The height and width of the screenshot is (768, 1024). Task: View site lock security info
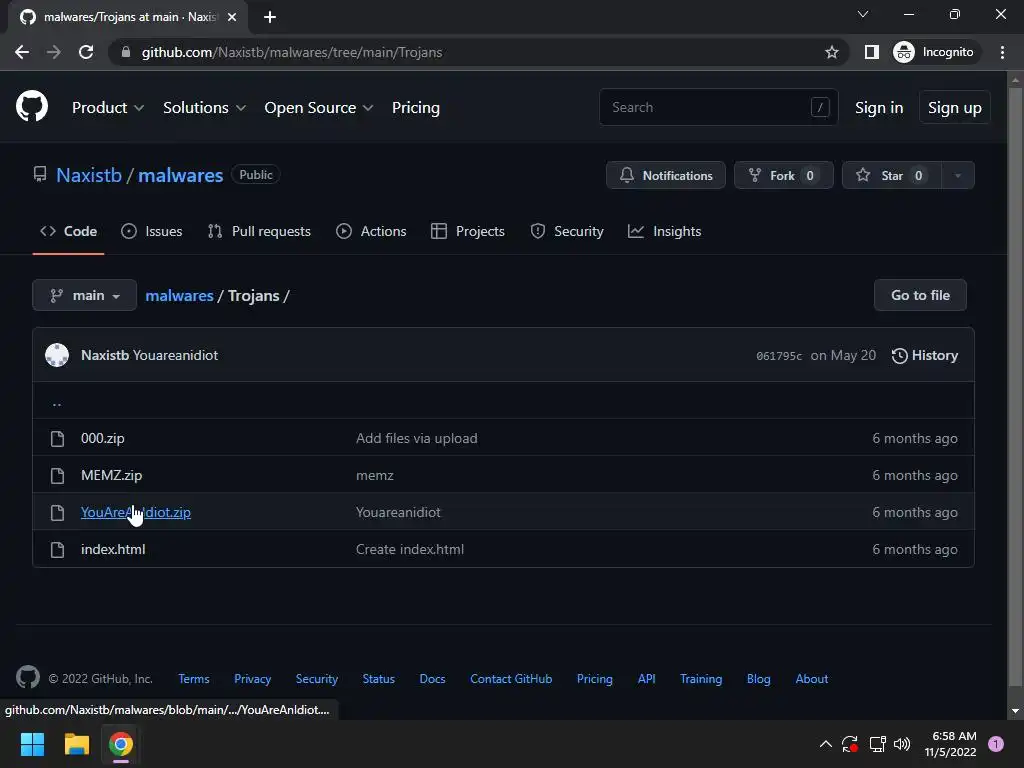click(x=126, y=52)
